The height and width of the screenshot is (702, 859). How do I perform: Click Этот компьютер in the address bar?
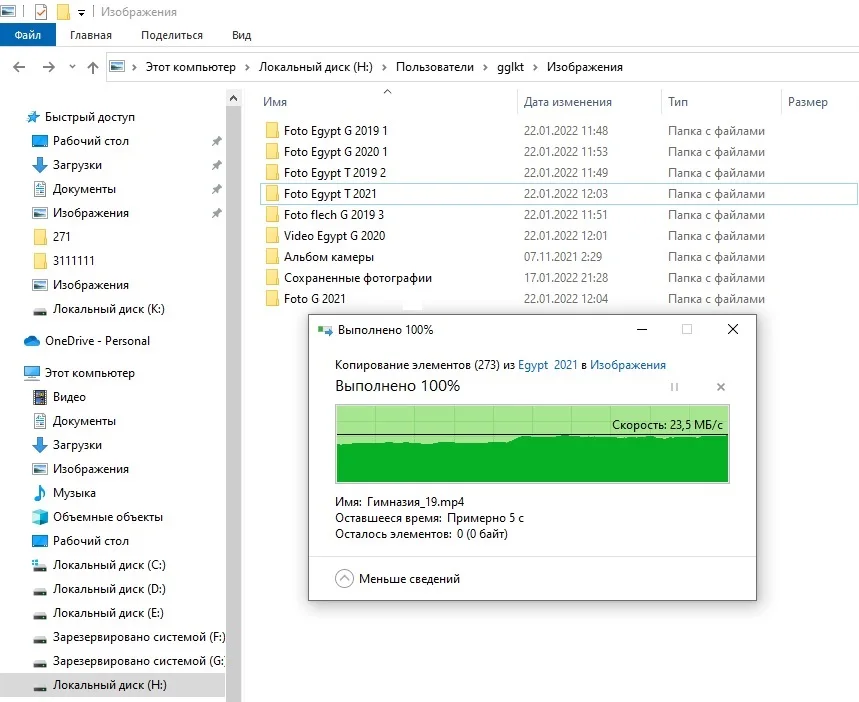point(191,67)
